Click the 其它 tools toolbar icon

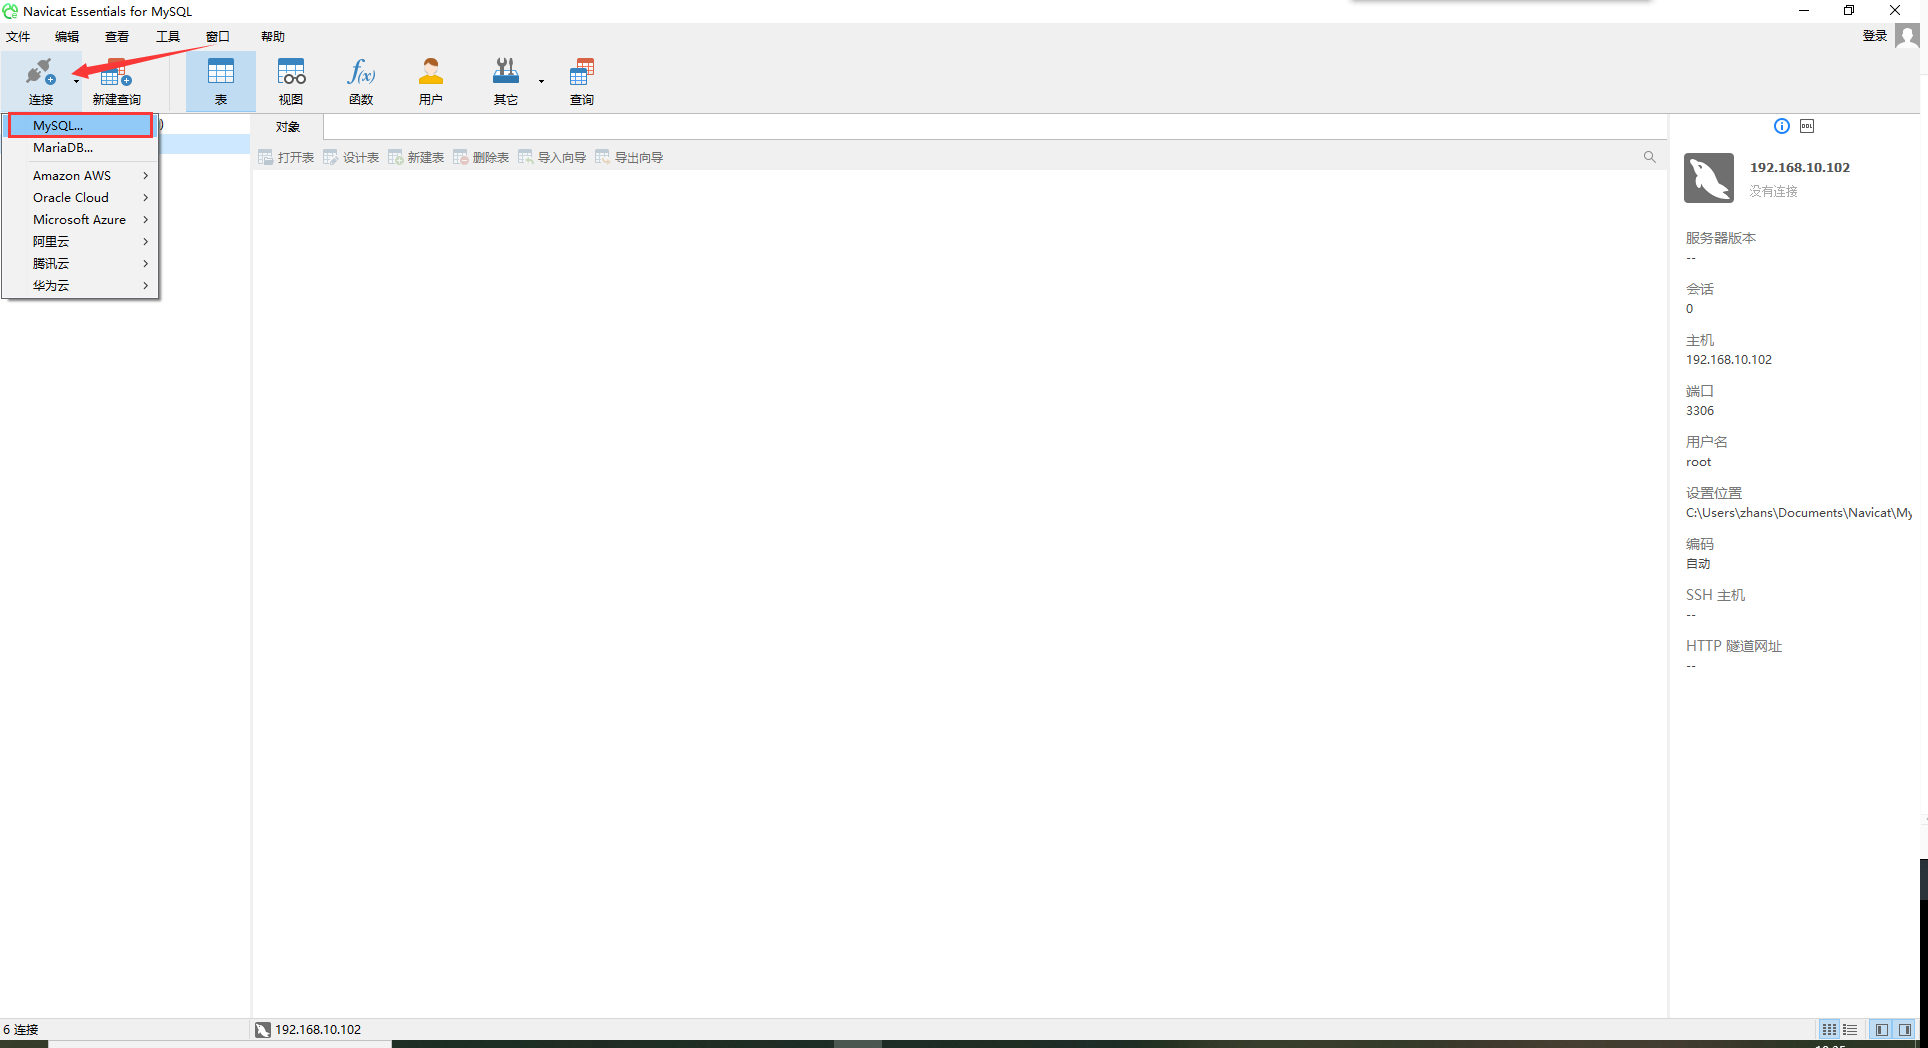click(506, 81)
